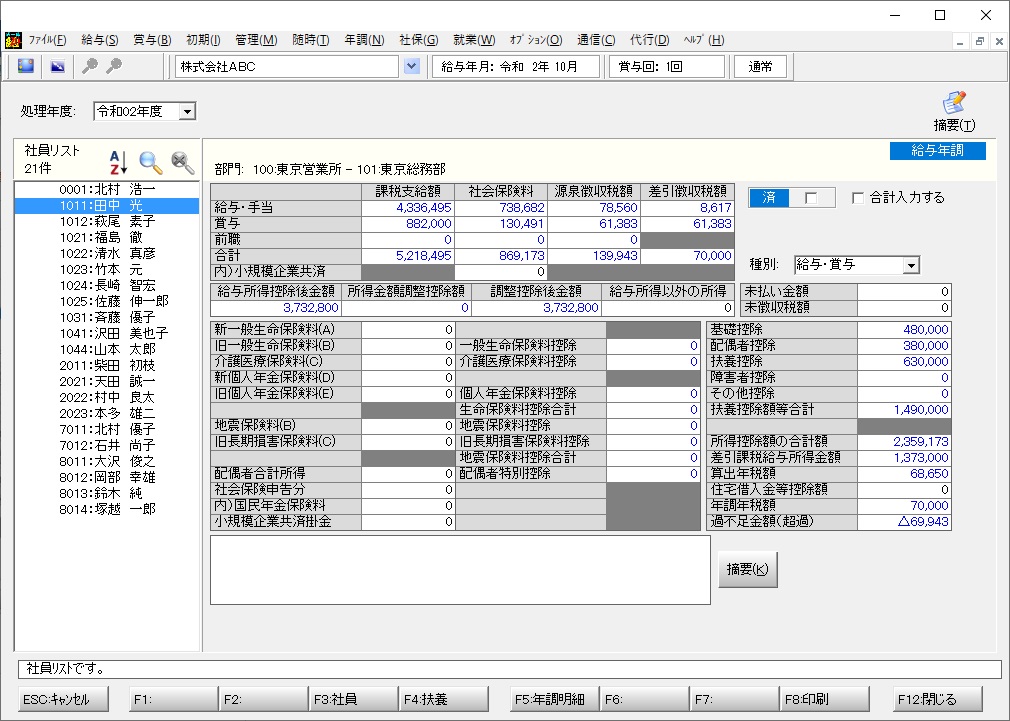The image size is (1010, 721).
Task: Click 新一般生命保険料(A) value field
Action: tap(408, 330)
